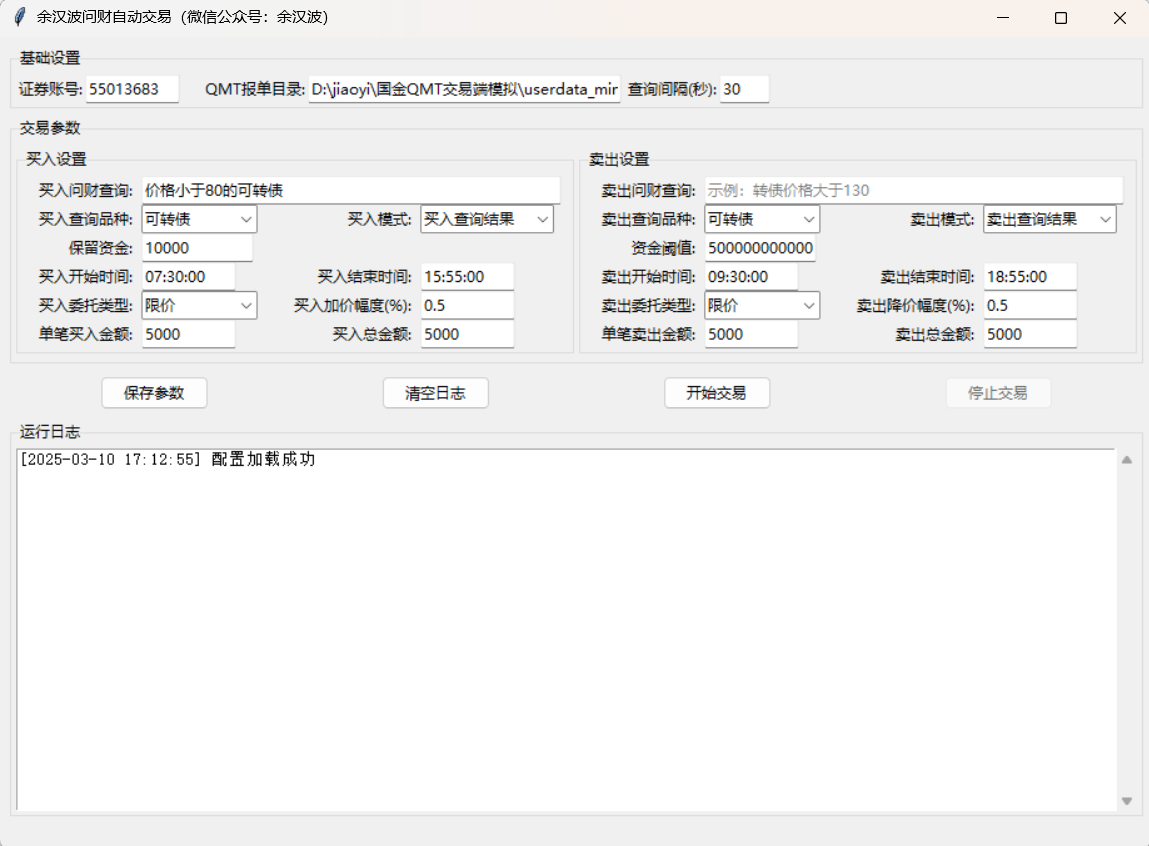Maximize the auto-trading window
1149x846 pixels.
pos(1061,18)
